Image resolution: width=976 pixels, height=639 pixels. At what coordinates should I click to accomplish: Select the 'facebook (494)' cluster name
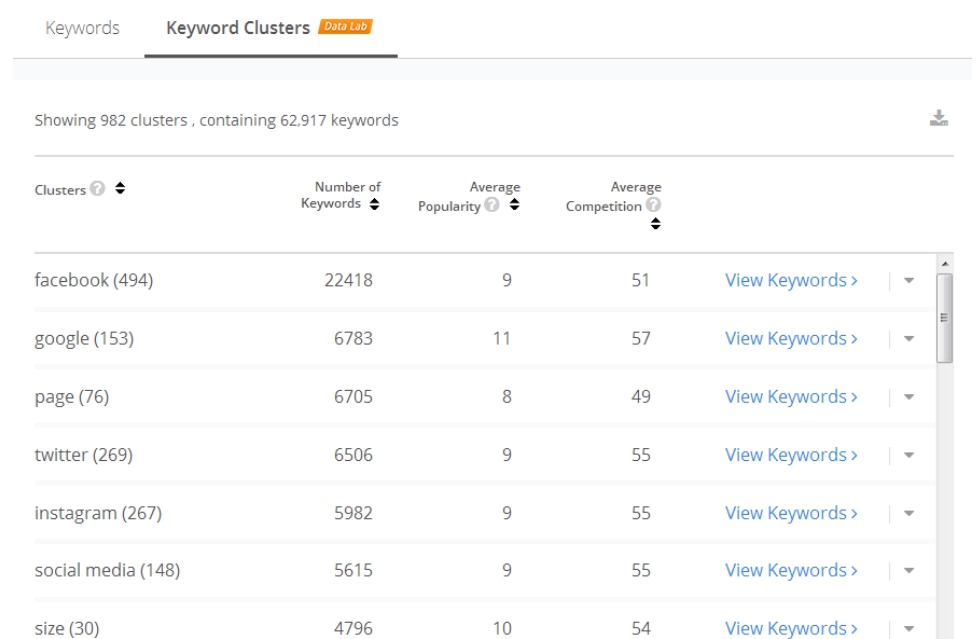tap(93, 280)
